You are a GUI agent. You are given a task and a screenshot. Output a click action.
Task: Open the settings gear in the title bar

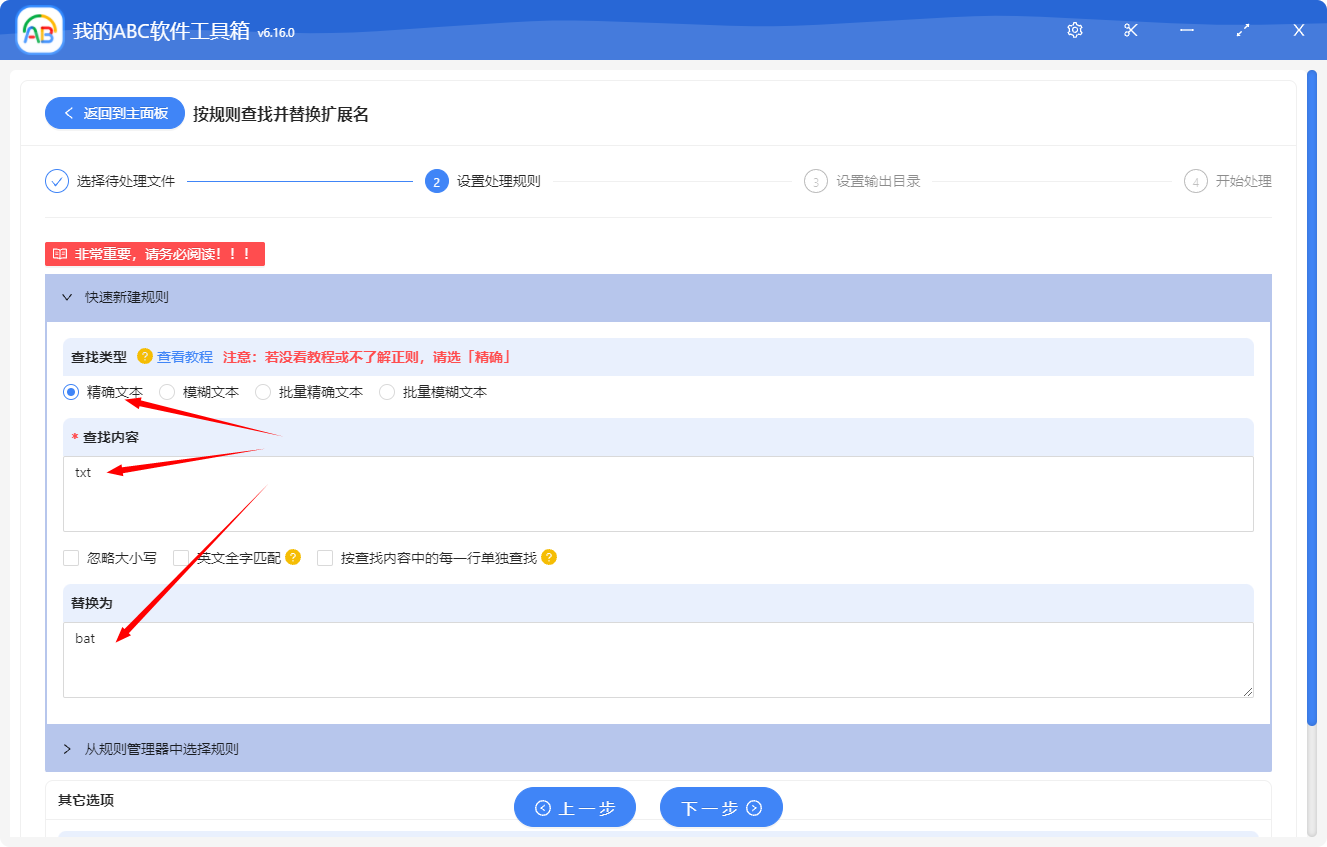pyautogui.click(x=1074, y=30)
